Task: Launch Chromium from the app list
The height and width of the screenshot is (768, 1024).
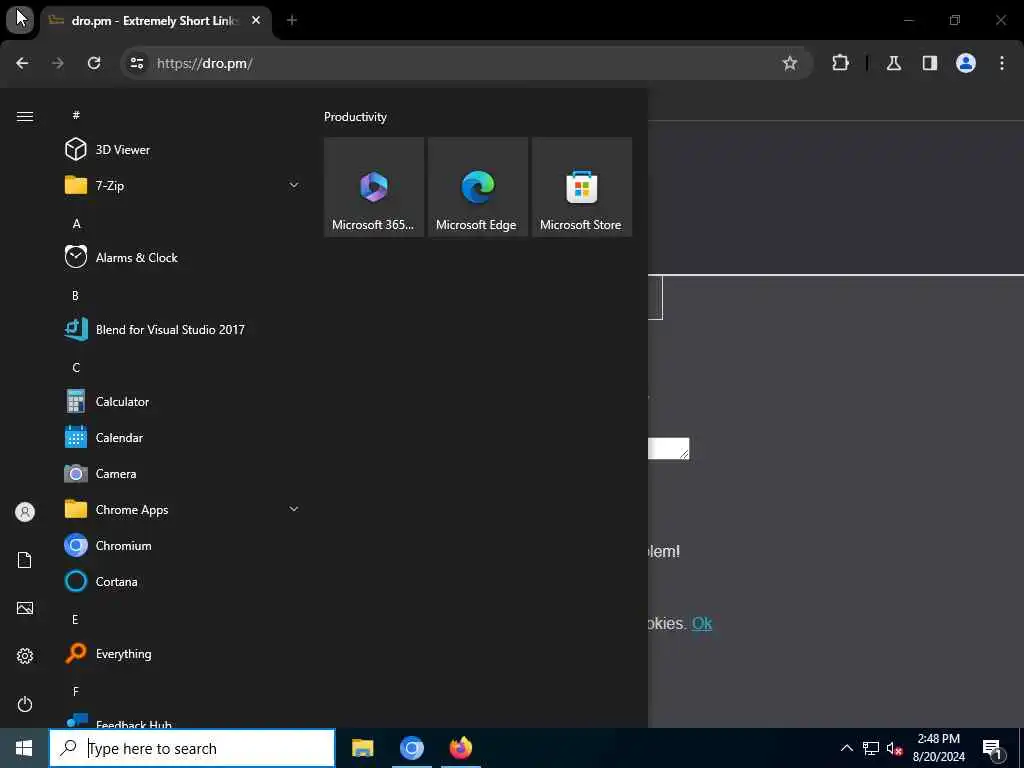Action: tap(182, 545)
